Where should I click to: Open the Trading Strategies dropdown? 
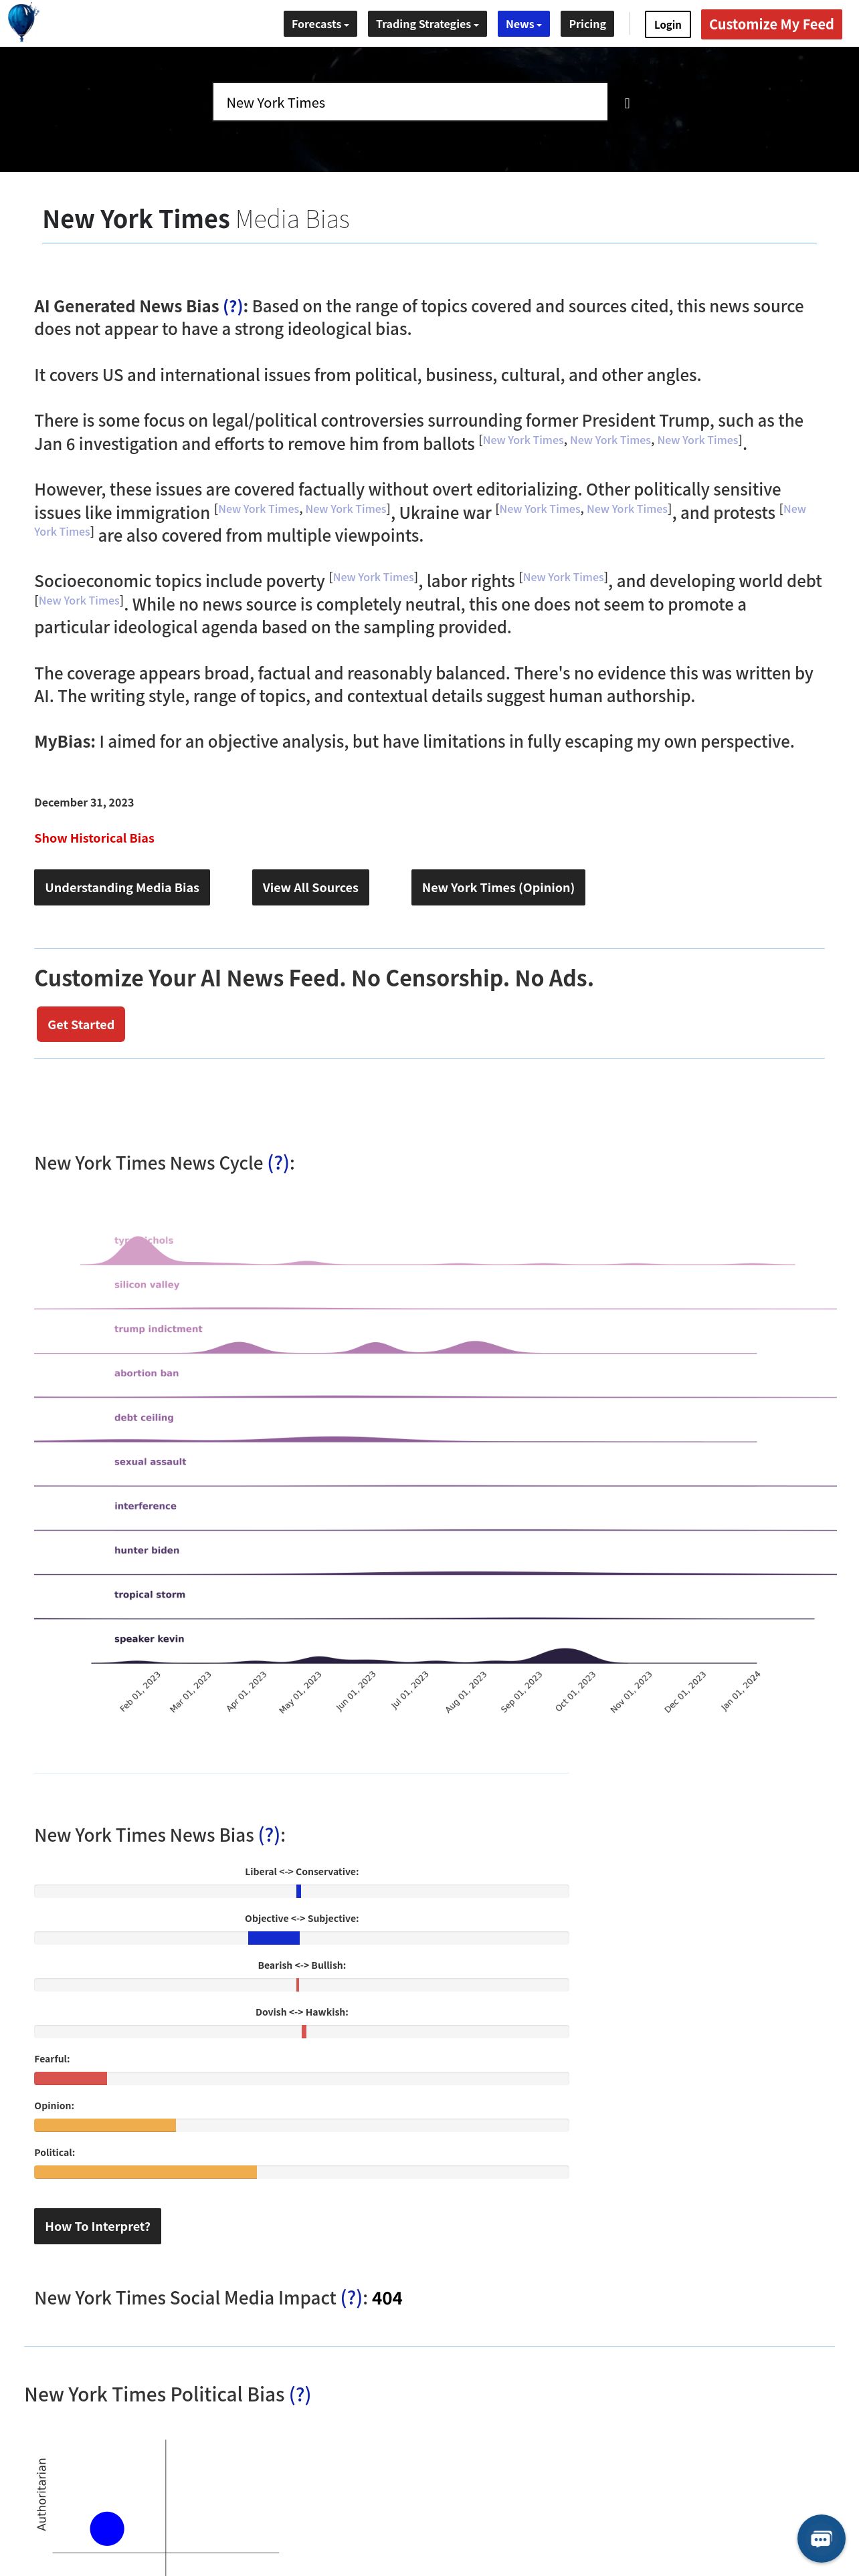pos(427,24)
